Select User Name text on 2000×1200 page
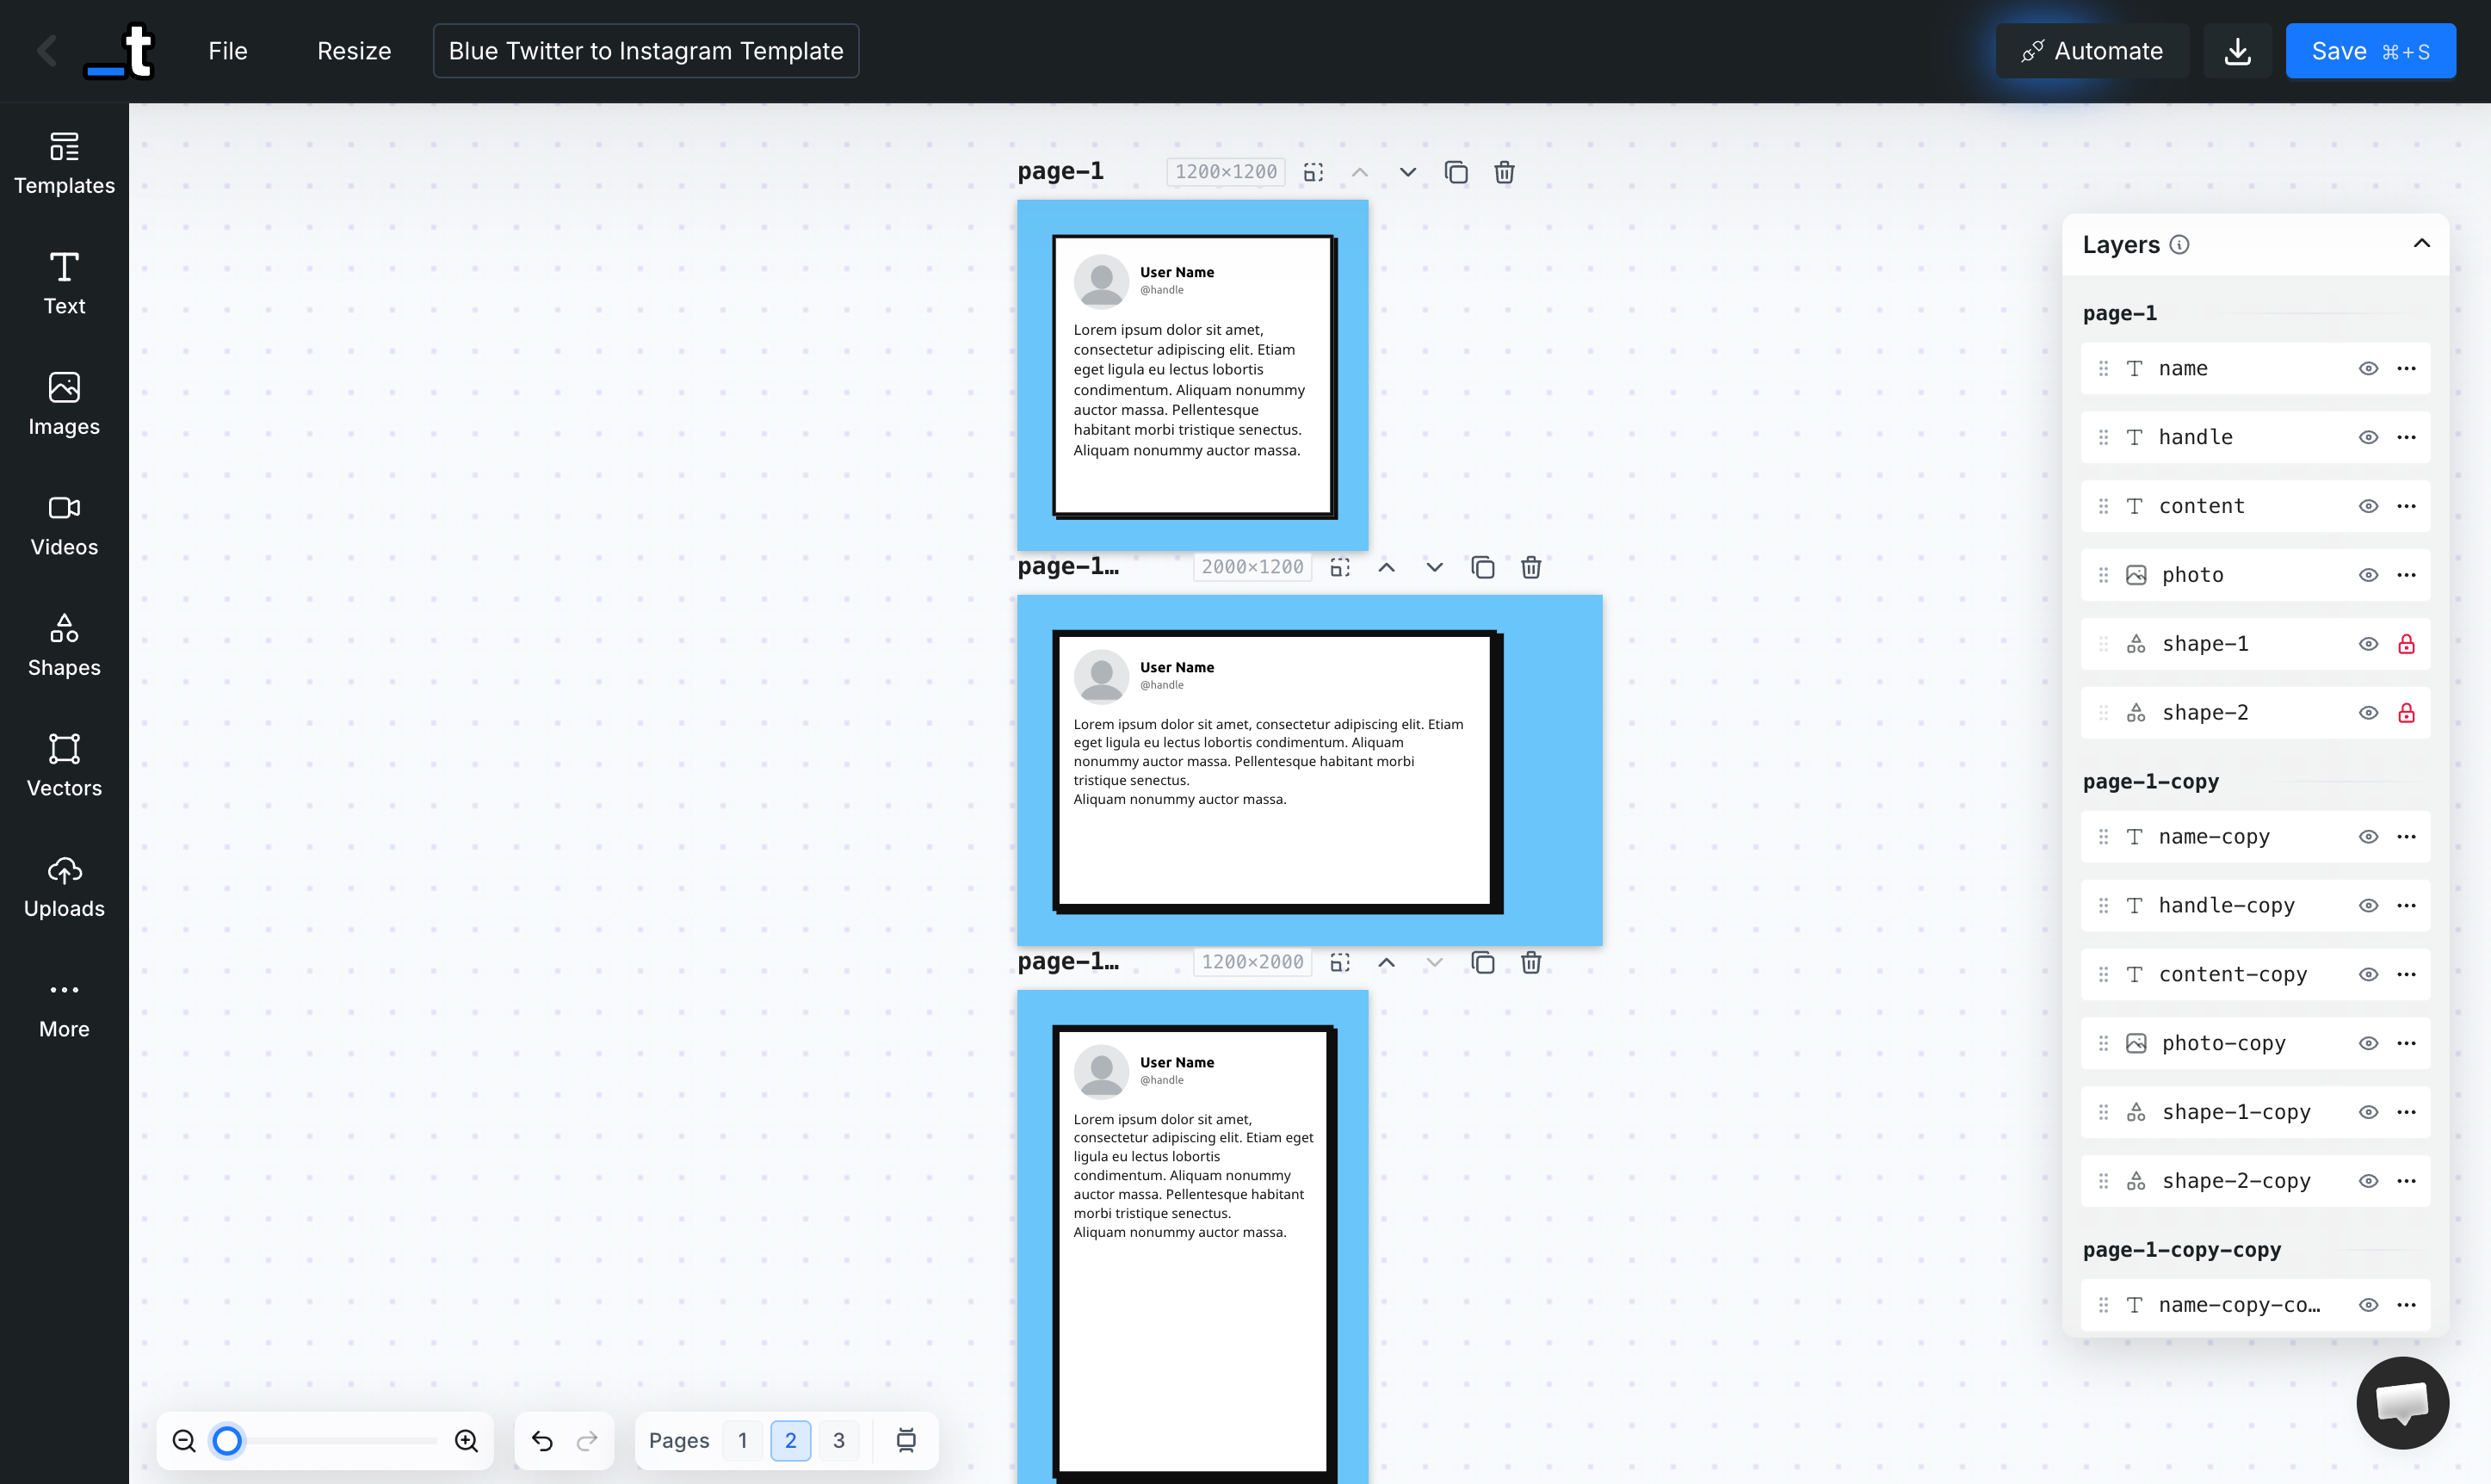The width and height of the screenshot is (2491, 1484). point(1177,667)
